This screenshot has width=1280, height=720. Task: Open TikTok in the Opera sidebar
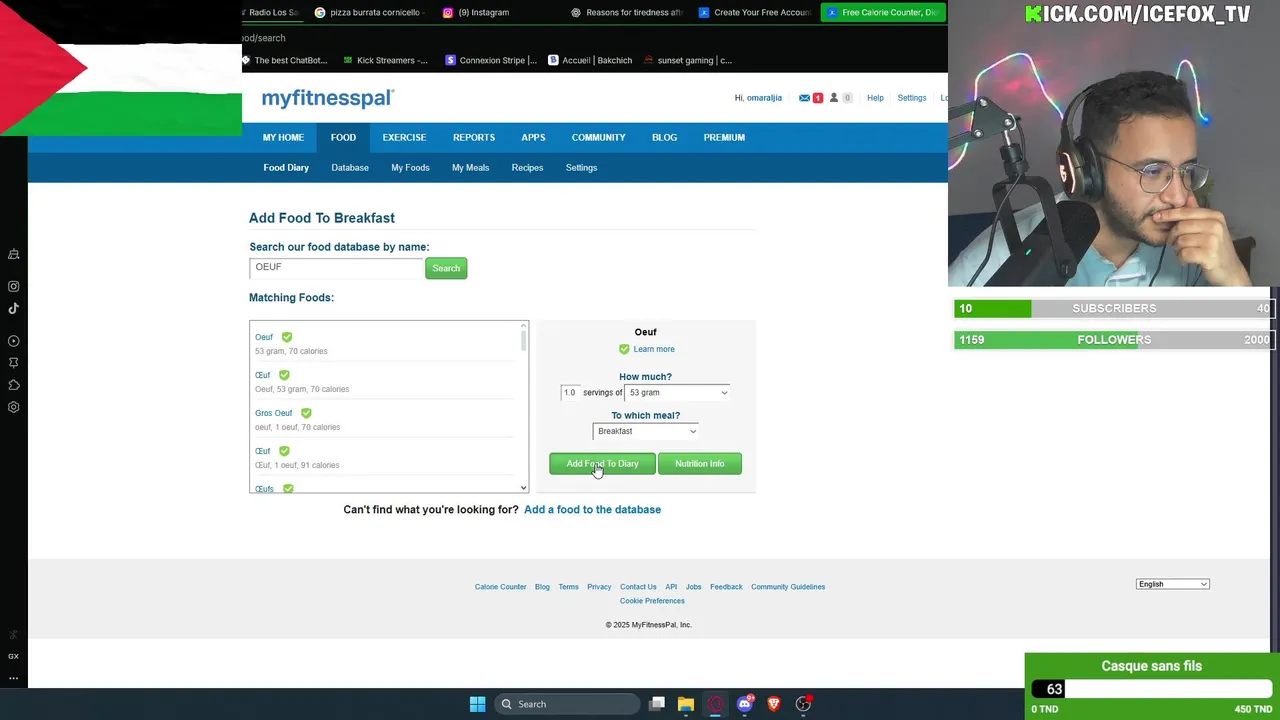pyautogui.click(x=14, y=308)
